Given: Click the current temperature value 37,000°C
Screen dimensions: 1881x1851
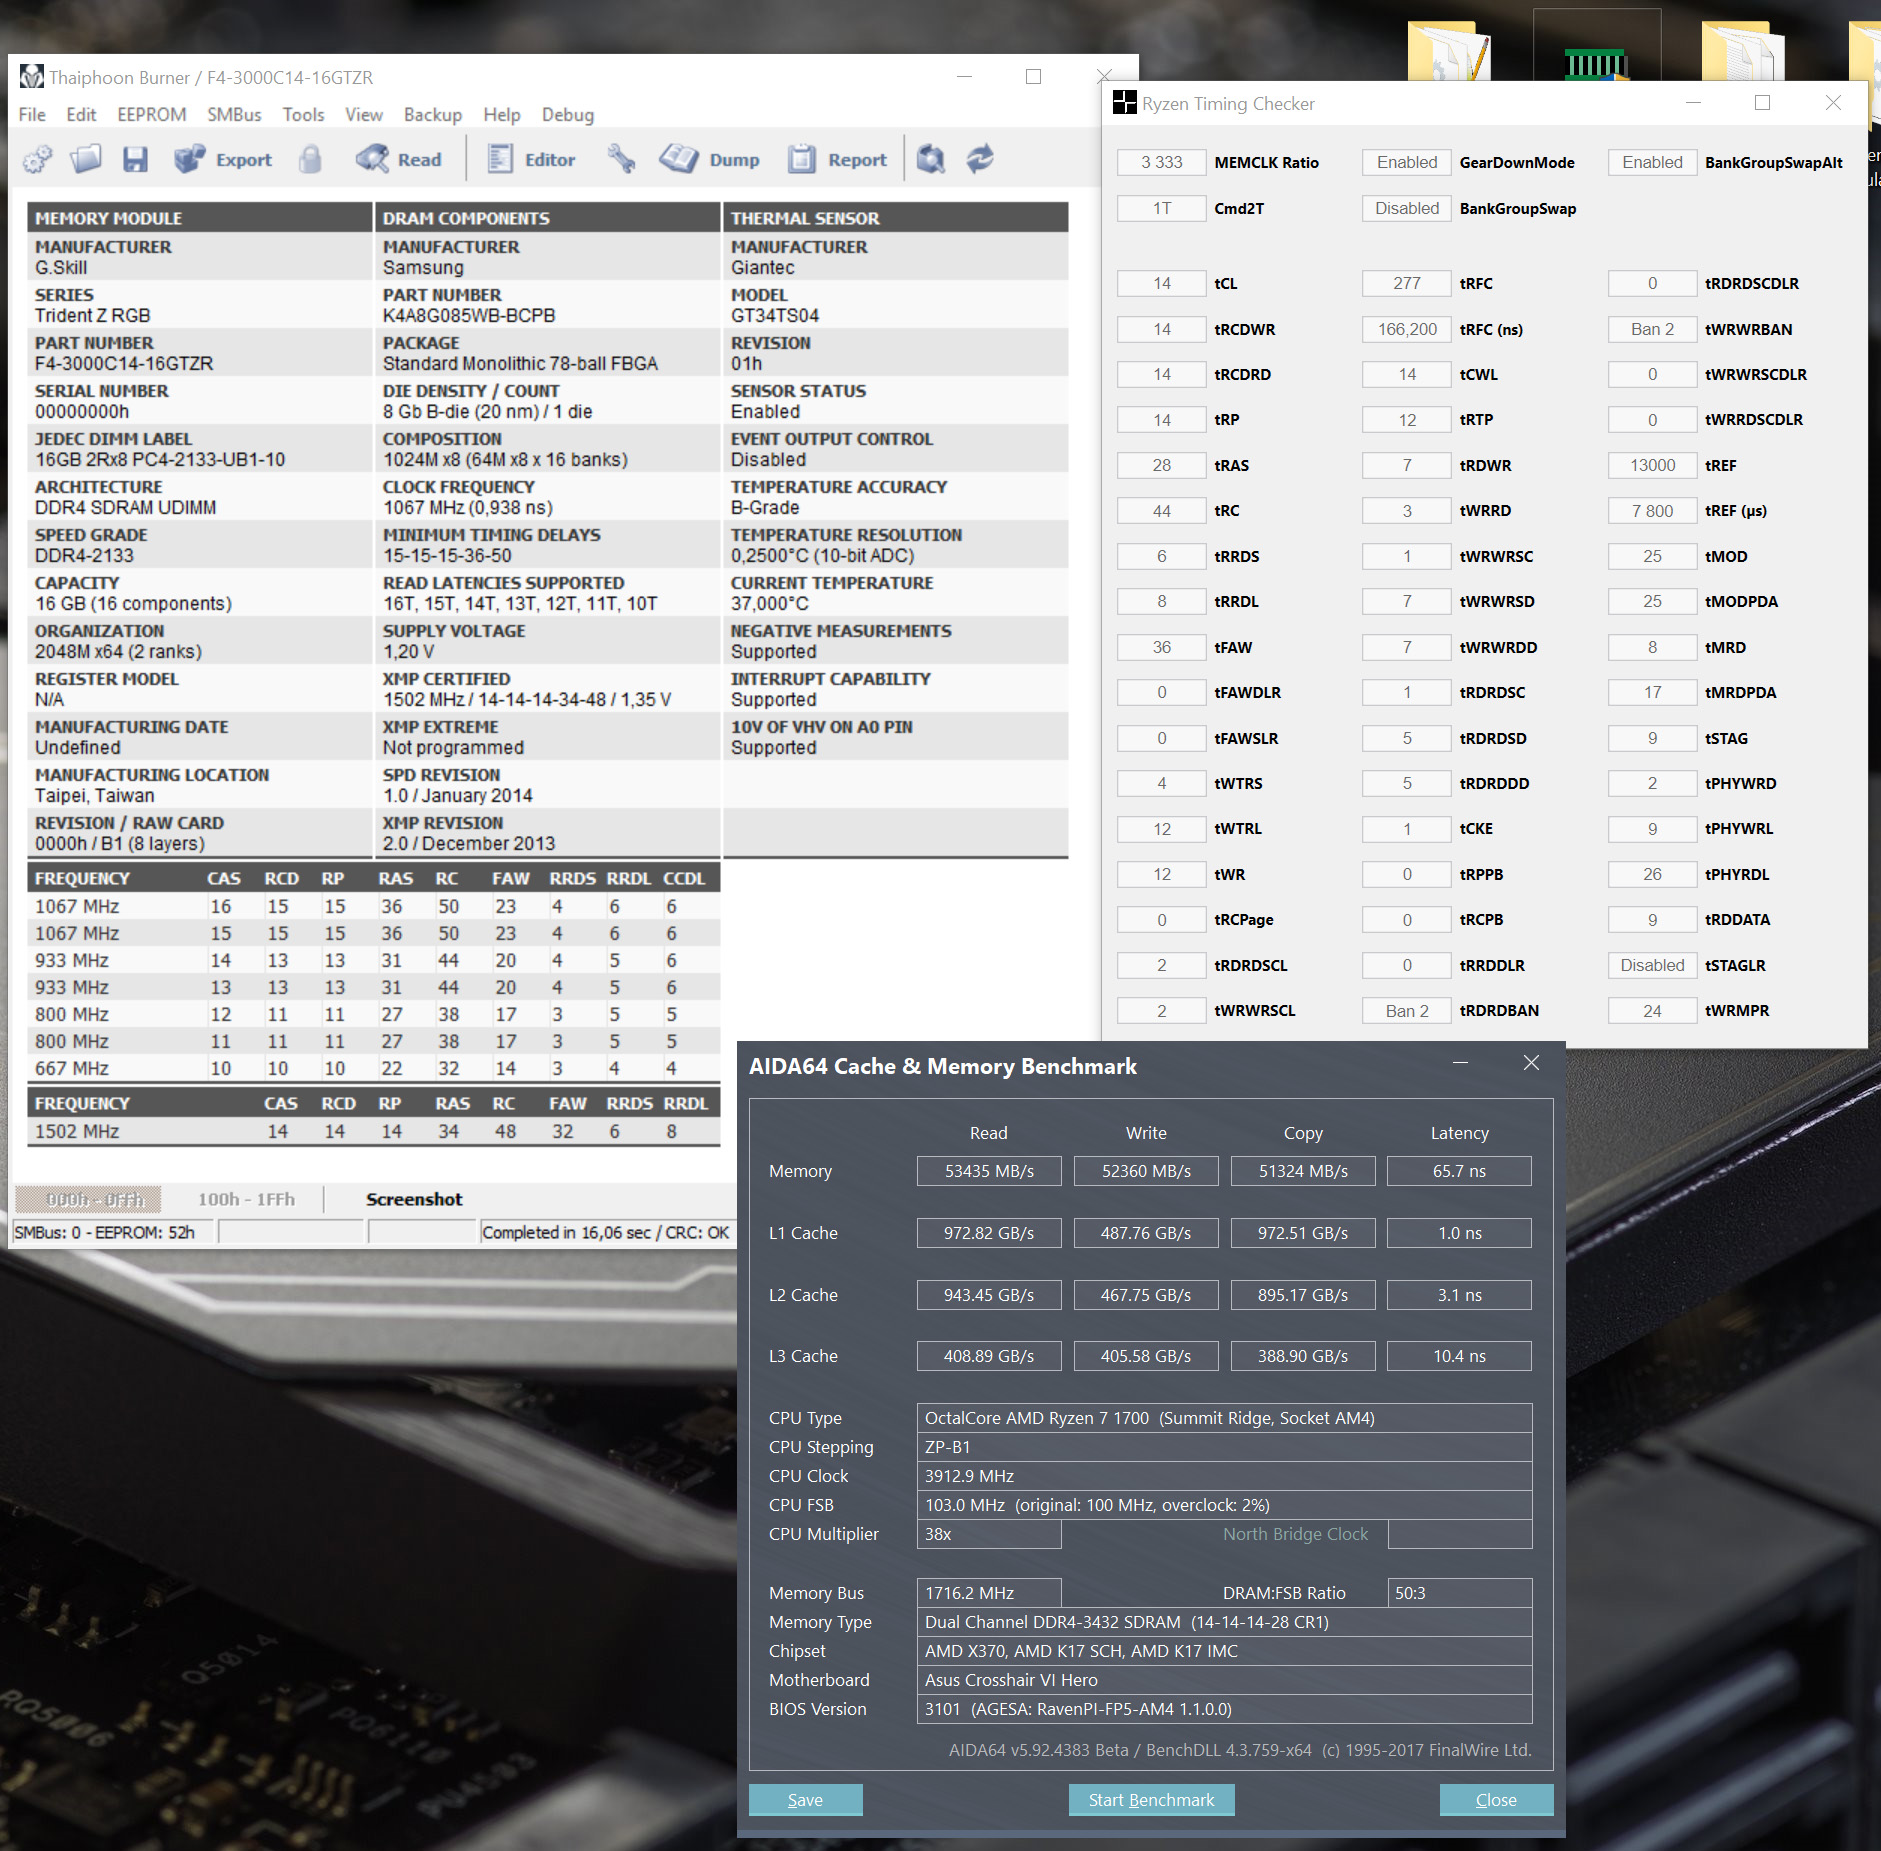Looking at the screenshot, I should pos(769,603).
